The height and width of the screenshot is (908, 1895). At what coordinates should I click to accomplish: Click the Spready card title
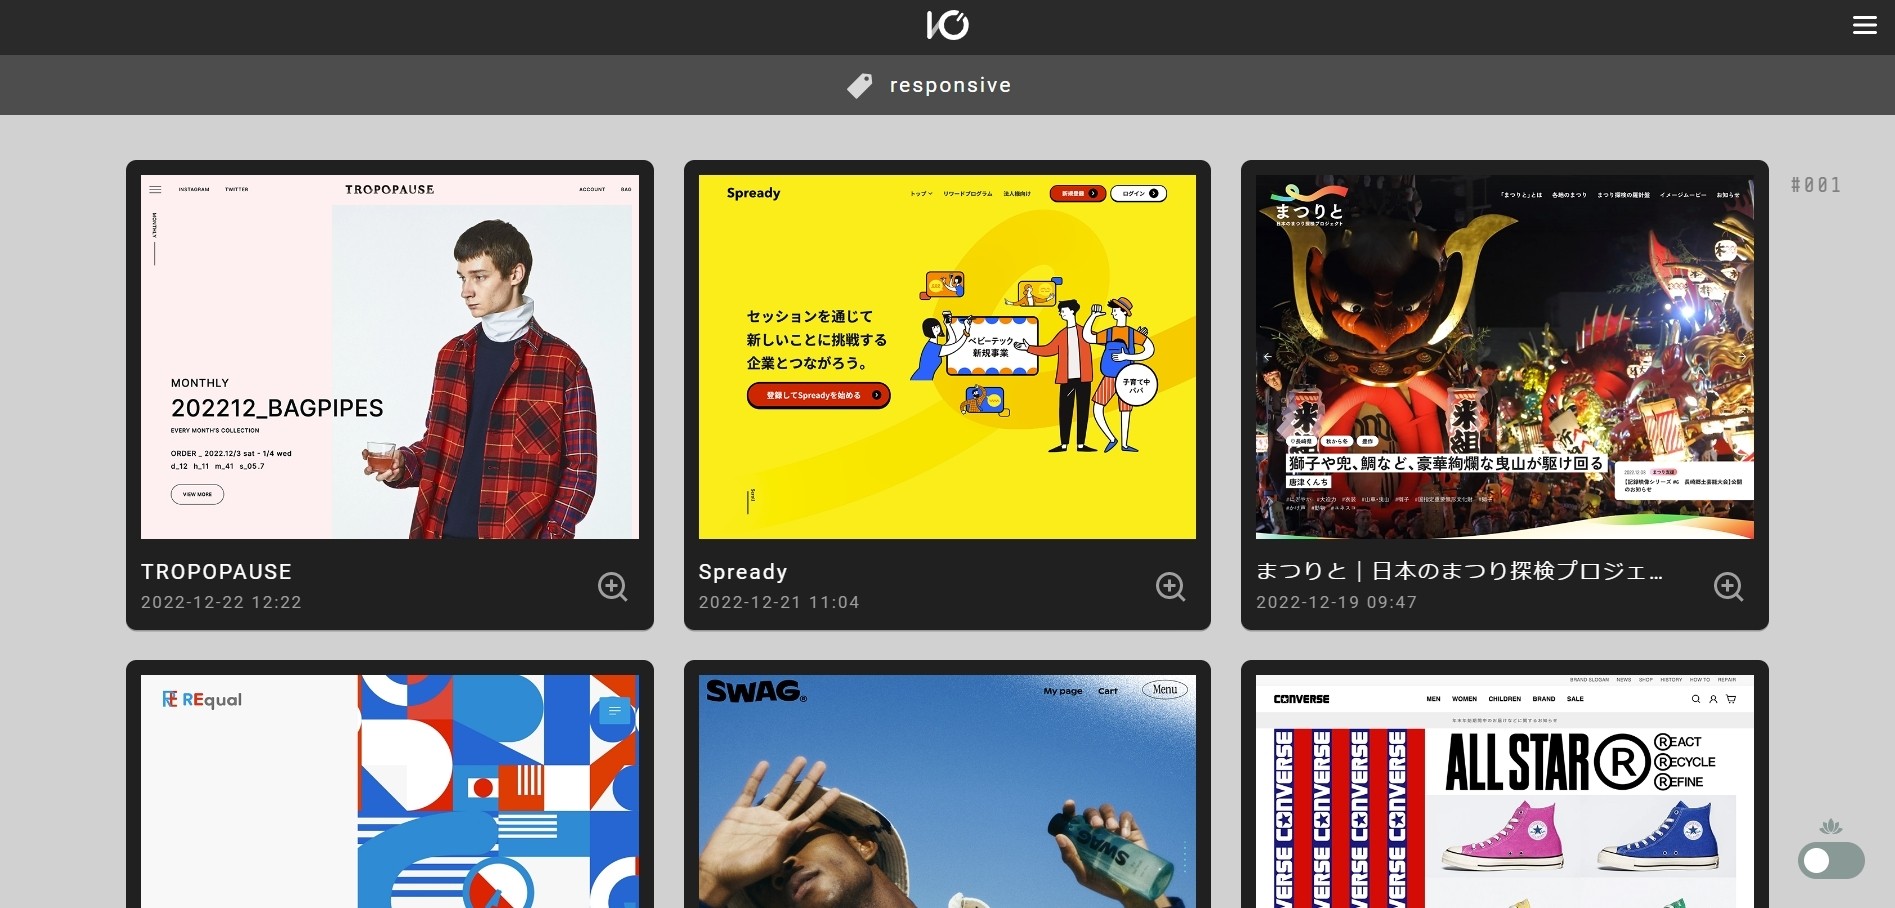[x=743, y=572]
